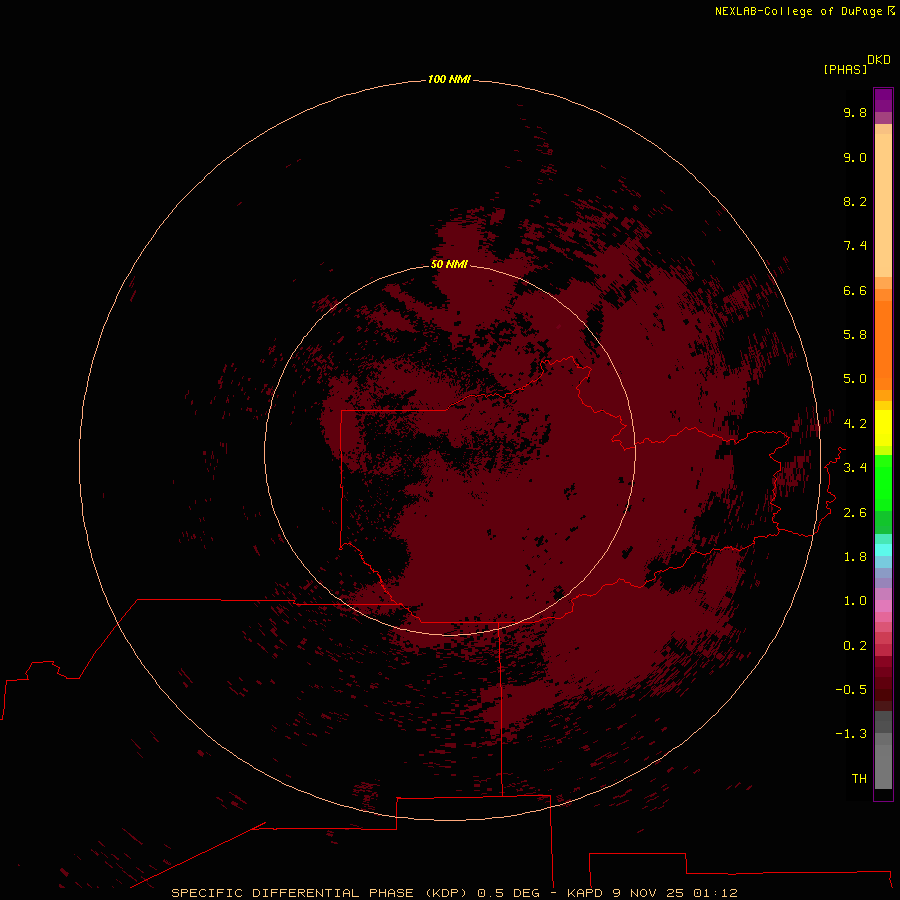Viewport: 900px width, 900px height.
Task: Click the 9.0 value on the color scale
Action: pyautogui.click(x=855, y=157)
